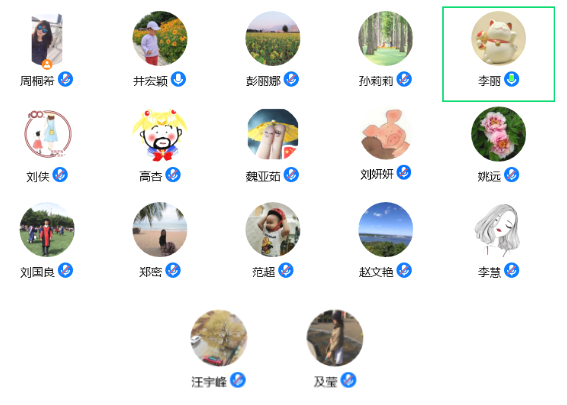Click the participant name 赵文艳
Image resolution: width=567 pixels, height=405 pixels.
tap(376, 272)
